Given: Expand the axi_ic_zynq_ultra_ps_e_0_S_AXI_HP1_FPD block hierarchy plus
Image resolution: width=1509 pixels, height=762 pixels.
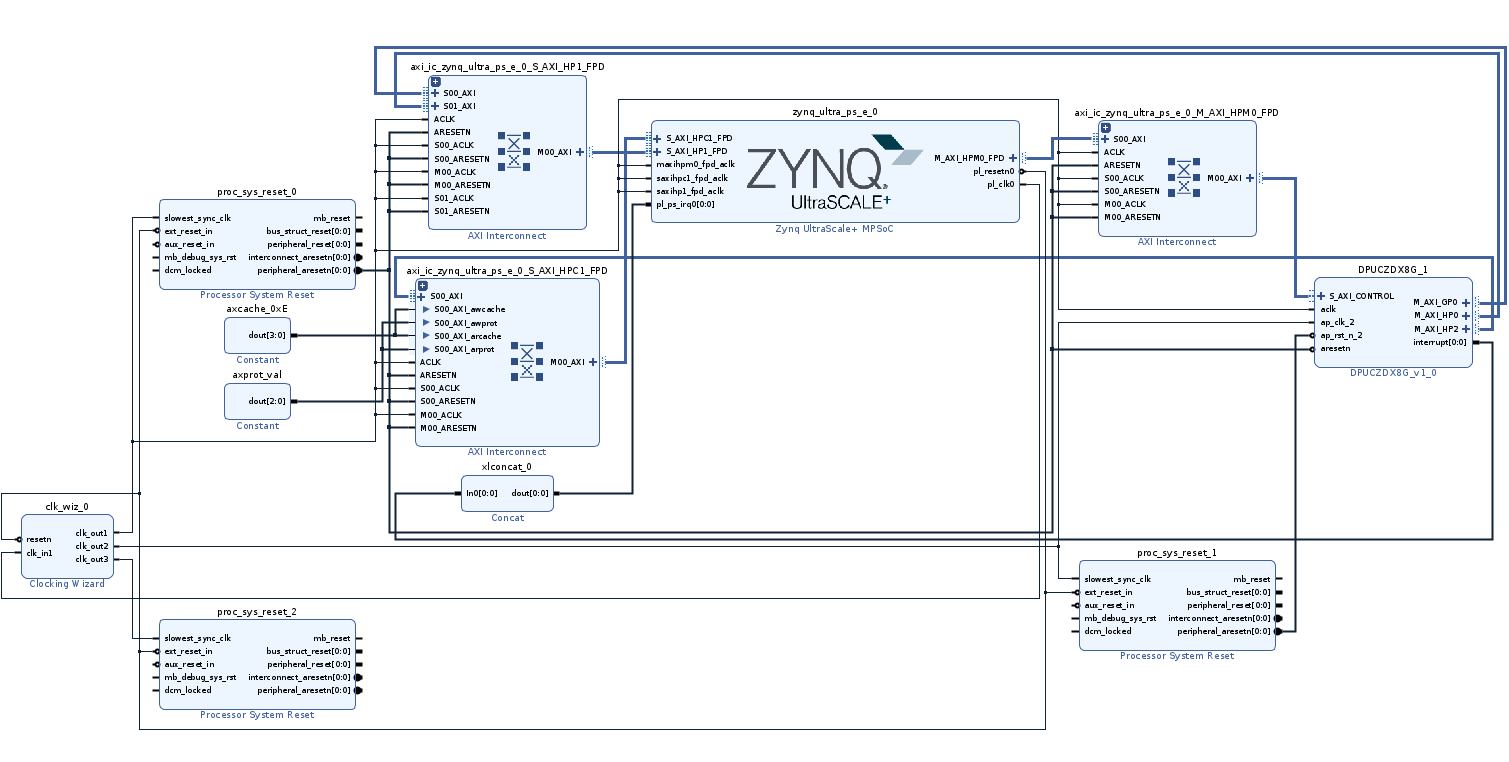Looking at the screenshot, I should [x=435, y=82].
